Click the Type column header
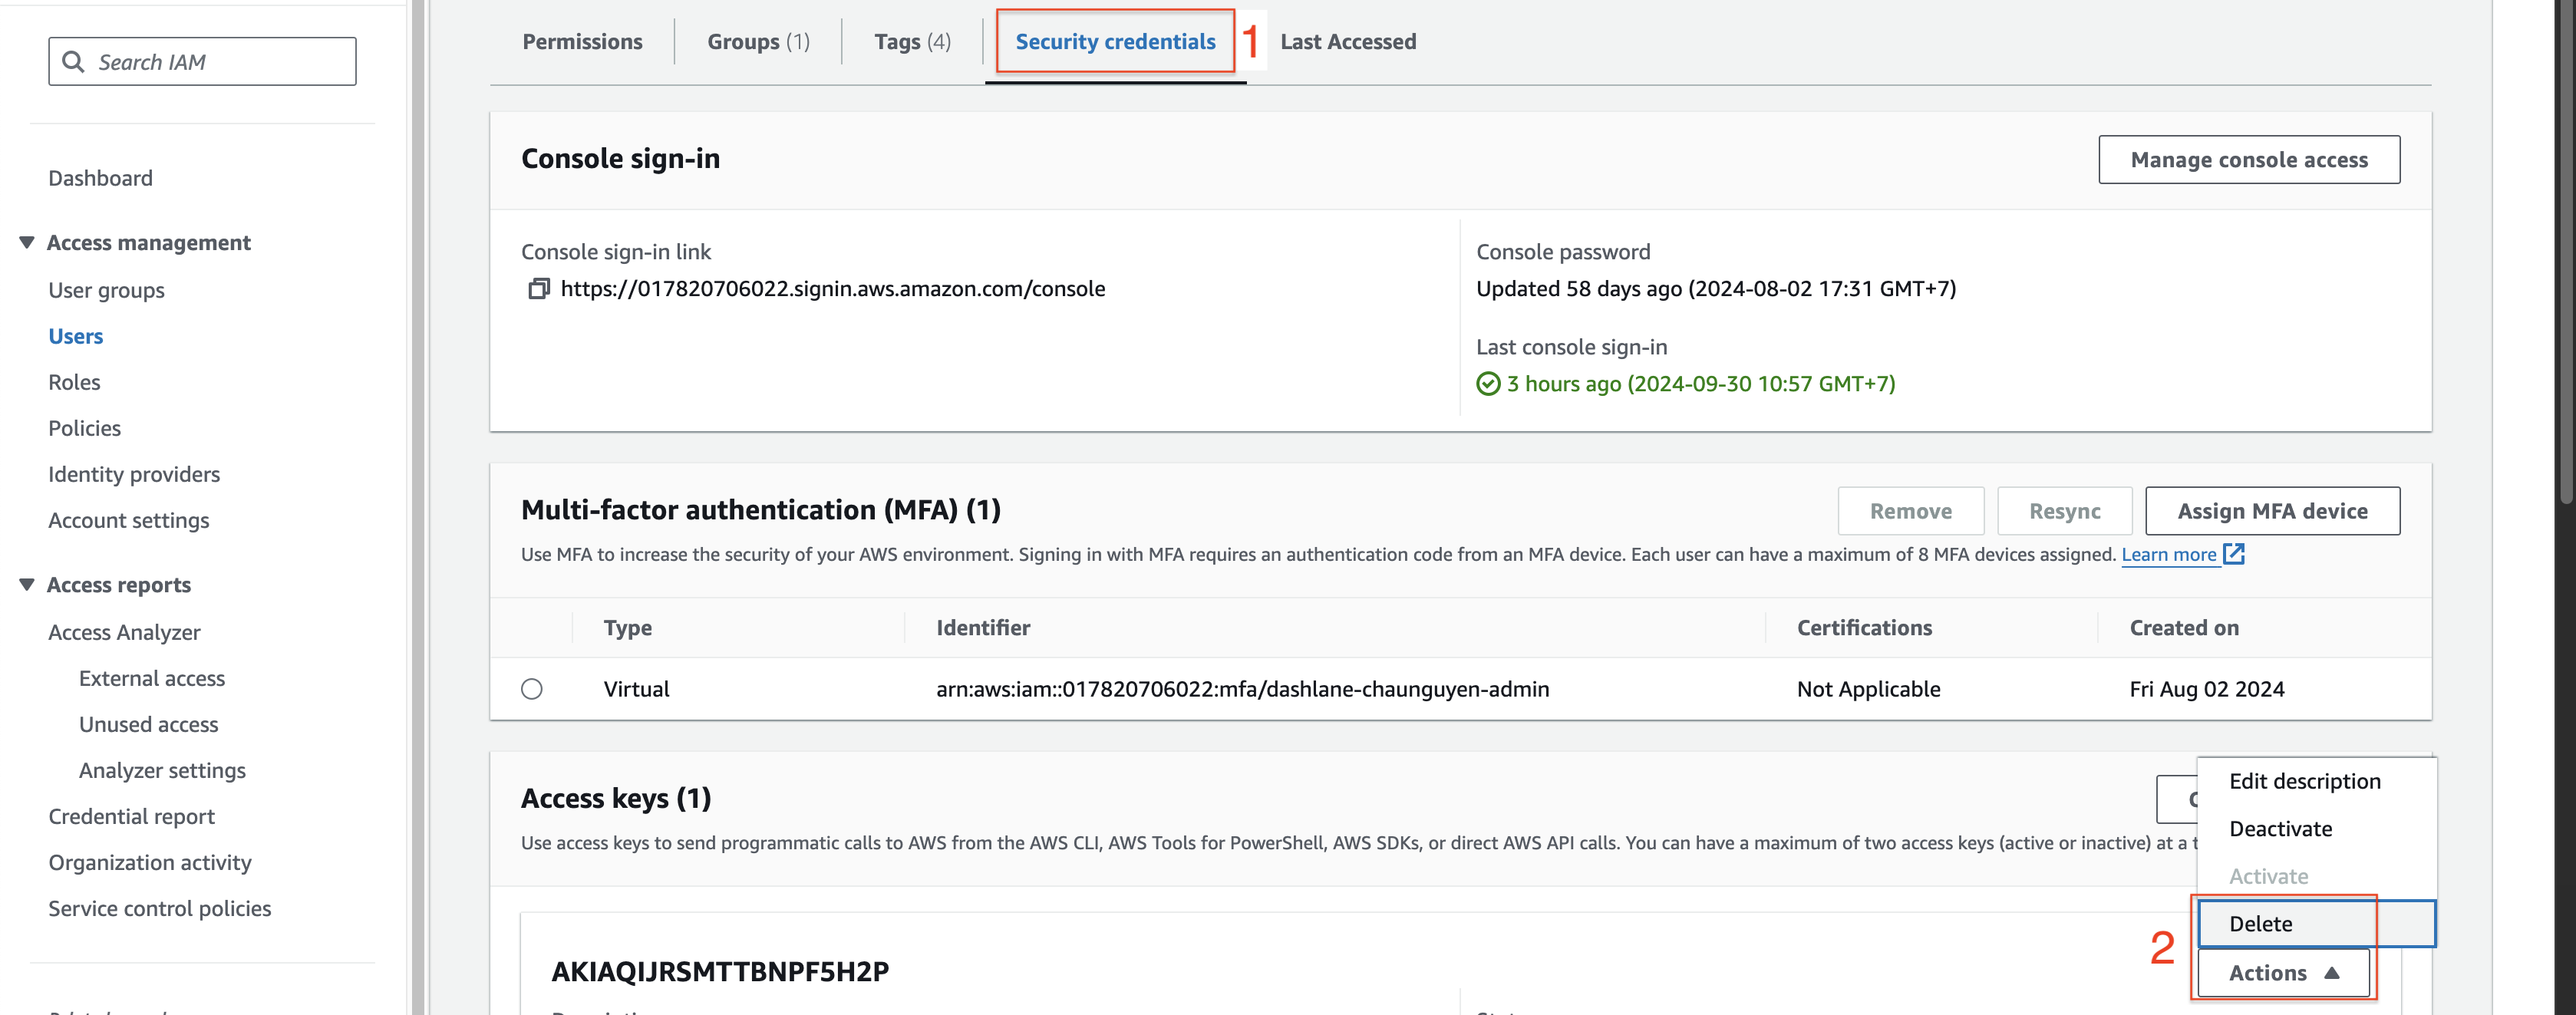 click(x=627, y=628)
